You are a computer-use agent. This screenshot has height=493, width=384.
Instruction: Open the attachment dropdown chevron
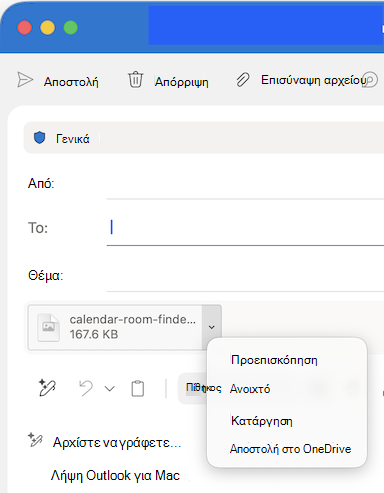point(212,327)
